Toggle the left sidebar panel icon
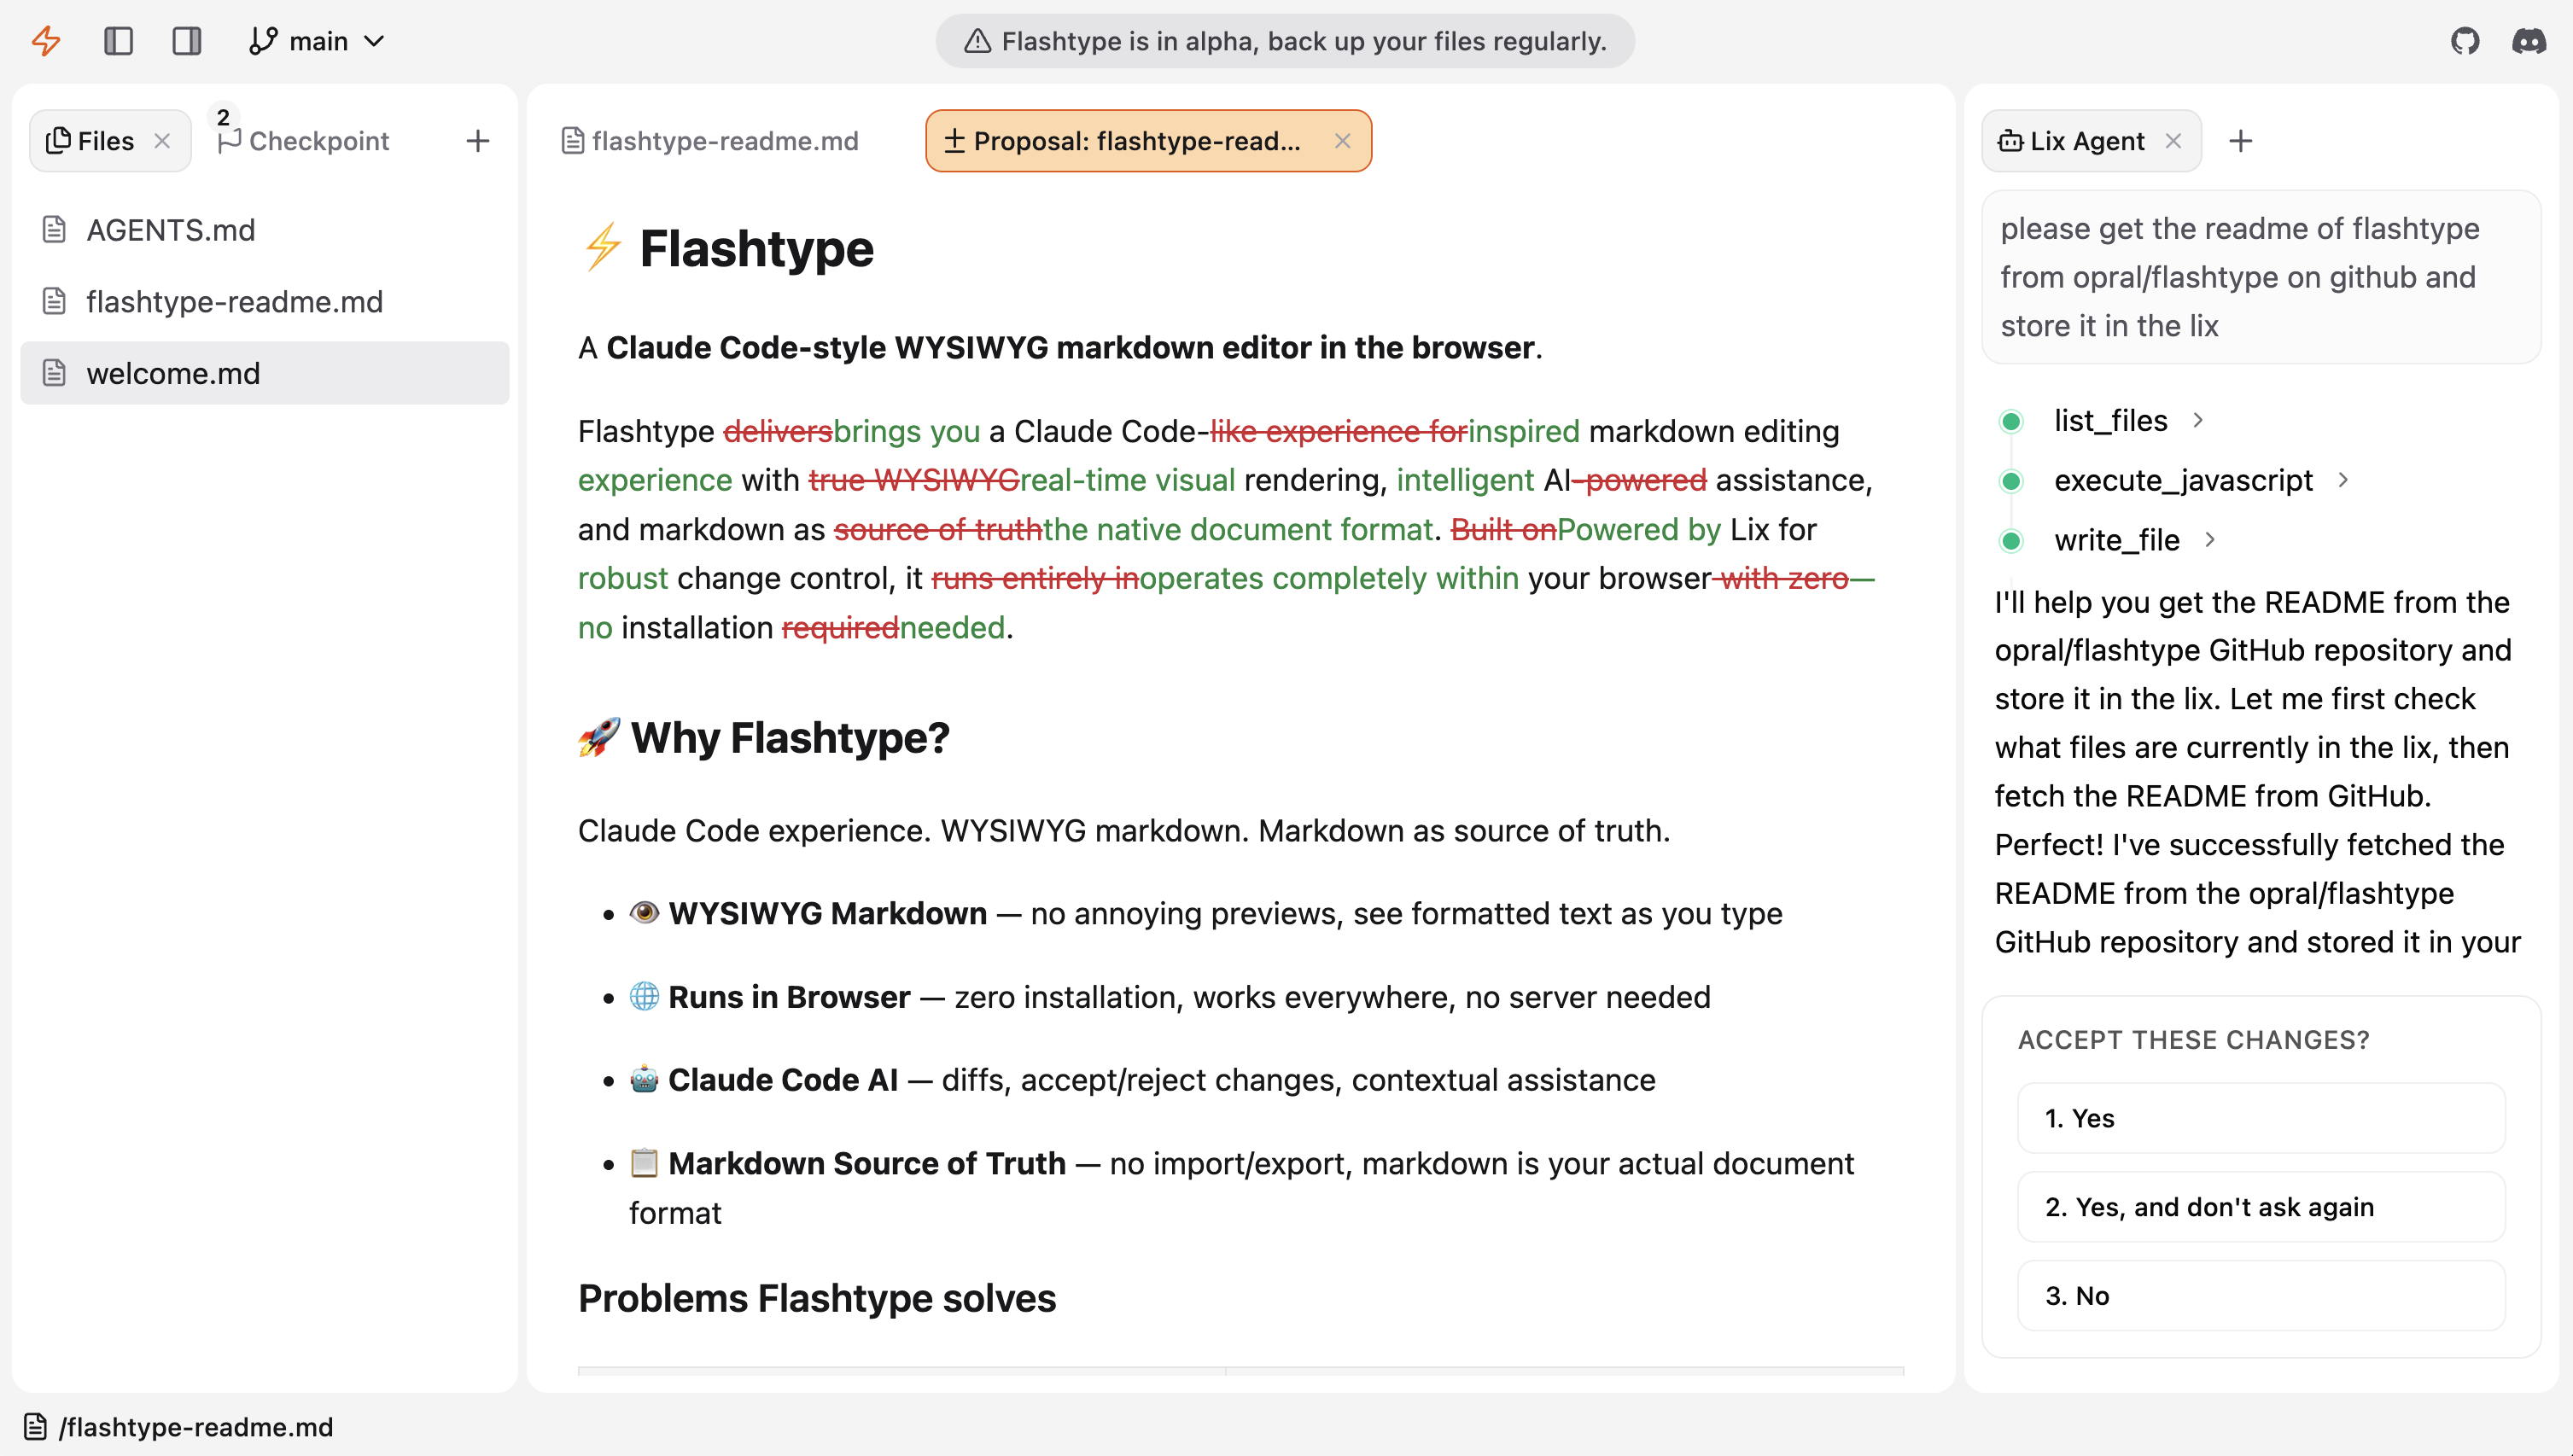 click(x=119, y=41)
